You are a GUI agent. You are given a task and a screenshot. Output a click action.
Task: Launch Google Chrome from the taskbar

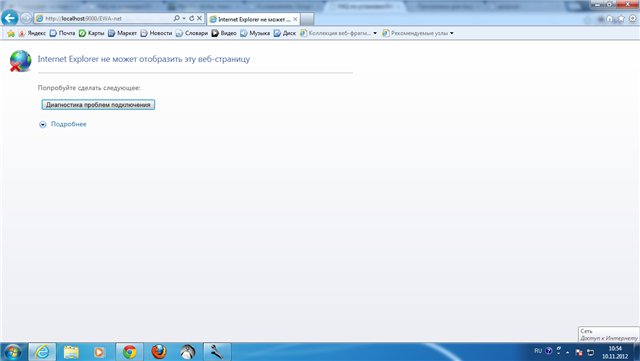tap(129, 352)
